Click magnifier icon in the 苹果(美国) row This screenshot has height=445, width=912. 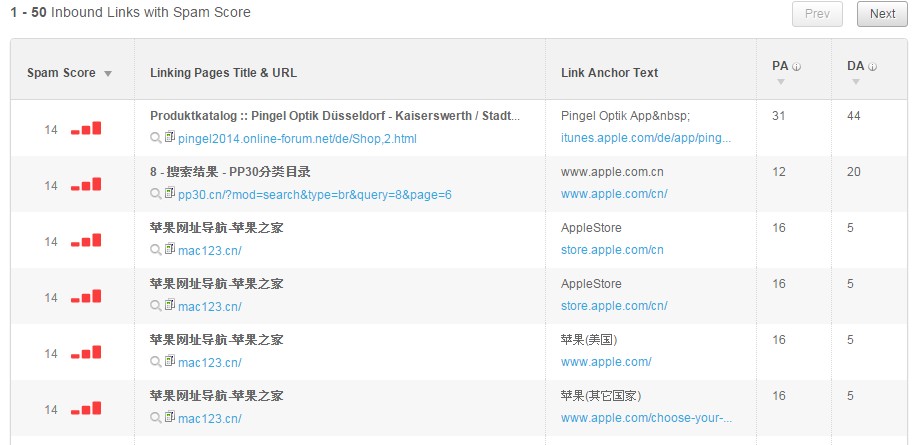click(x=155, y=362)
